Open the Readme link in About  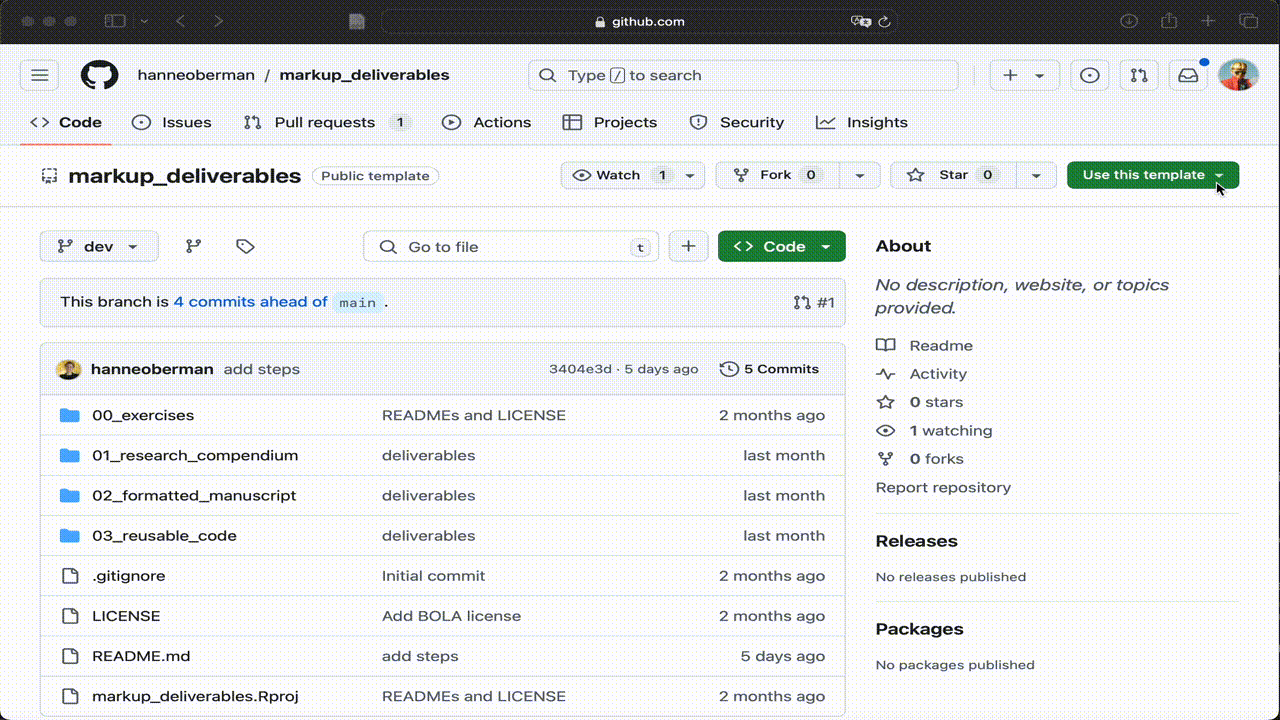point(925,345)
